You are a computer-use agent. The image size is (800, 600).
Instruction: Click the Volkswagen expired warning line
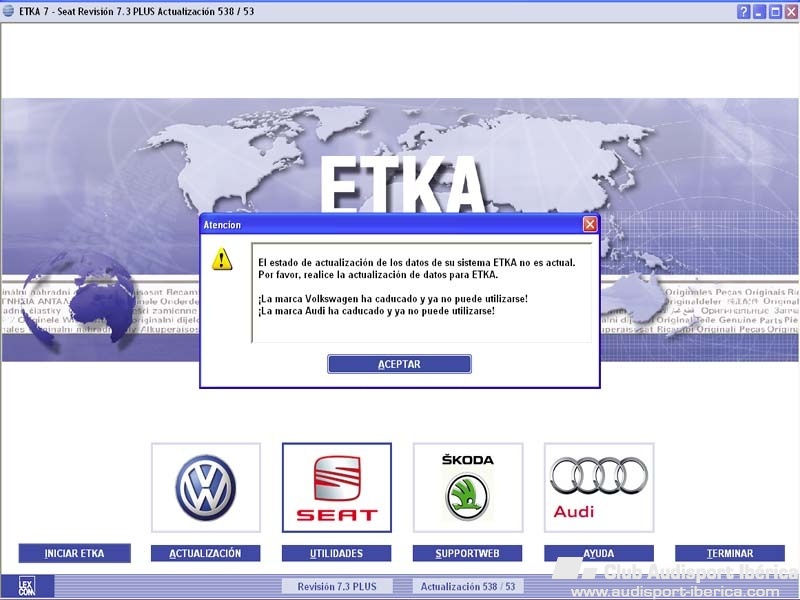(x=393, y=298)
